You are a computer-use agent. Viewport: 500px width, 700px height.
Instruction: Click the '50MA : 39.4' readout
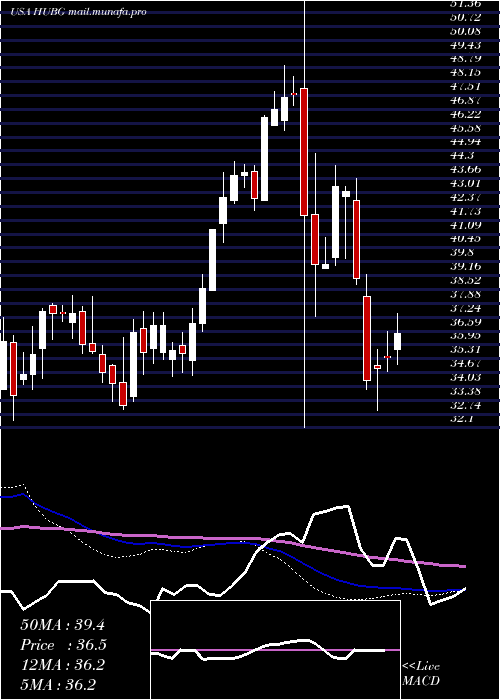tap(62, 625)
